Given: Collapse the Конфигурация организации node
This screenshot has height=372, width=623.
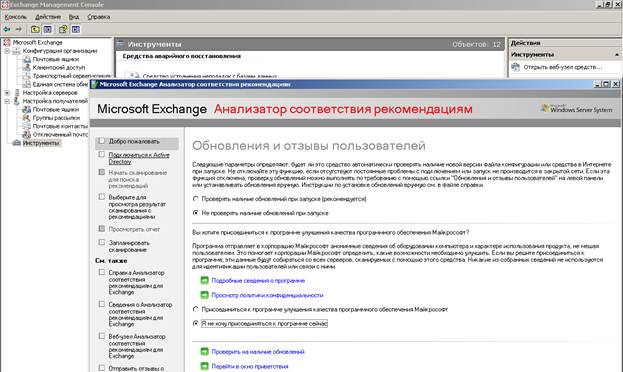Looking at the screenshot, I should click(7, 51).
